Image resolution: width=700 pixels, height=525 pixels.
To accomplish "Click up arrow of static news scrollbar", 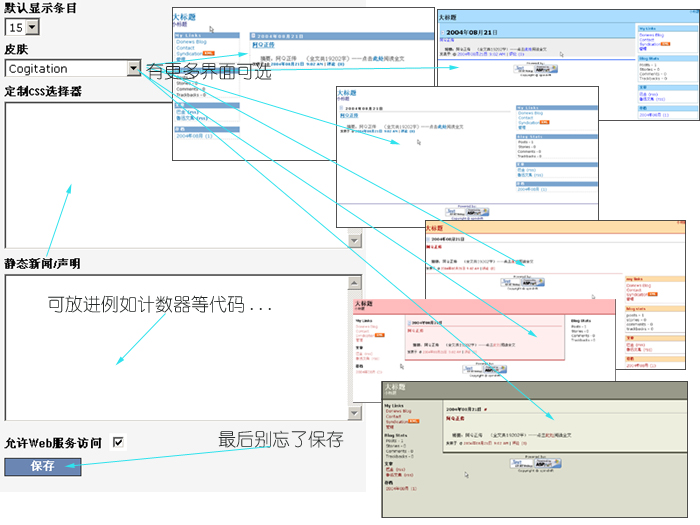I will click(x=354, y=282).
